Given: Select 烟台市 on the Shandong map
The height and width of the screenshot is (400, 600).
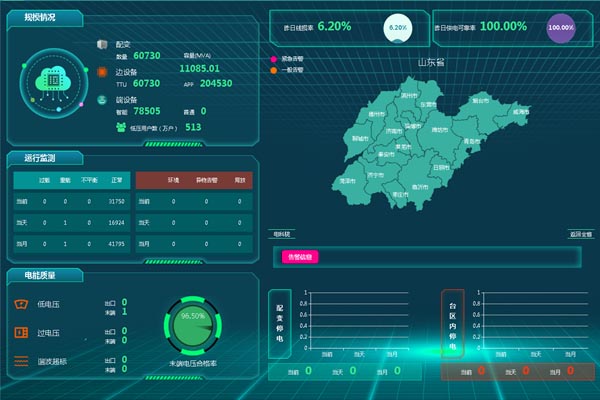Looking at the screenshot, I should [480, 100].
